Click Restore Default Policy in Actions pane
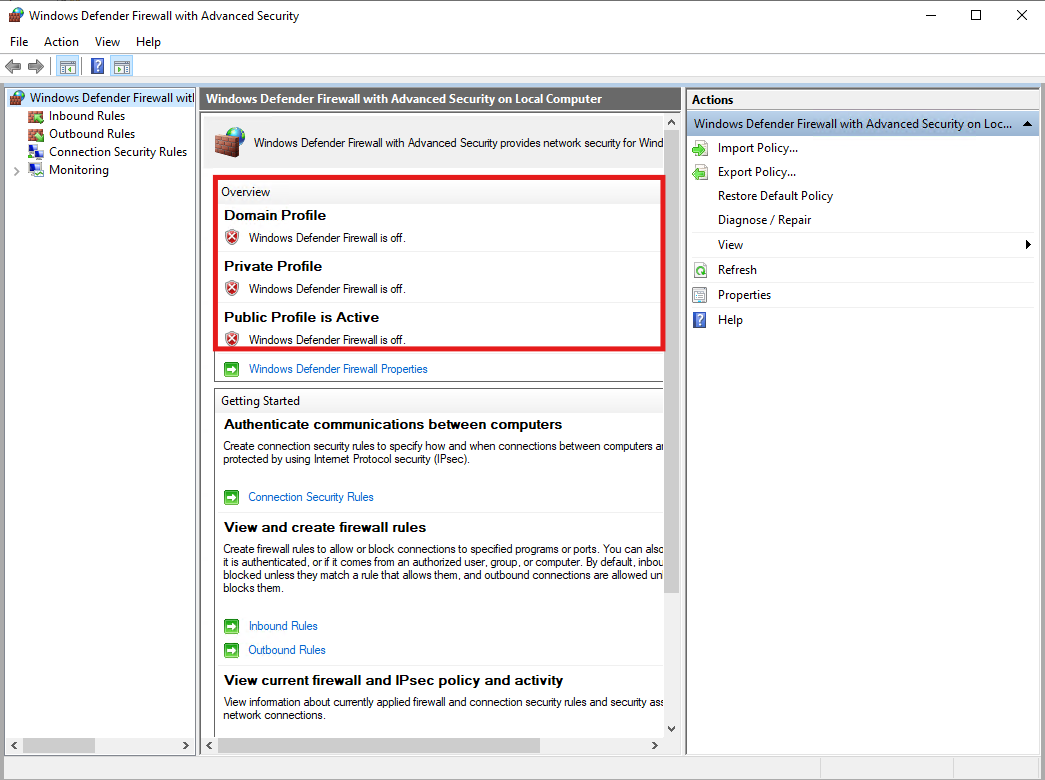 (775, 196)
